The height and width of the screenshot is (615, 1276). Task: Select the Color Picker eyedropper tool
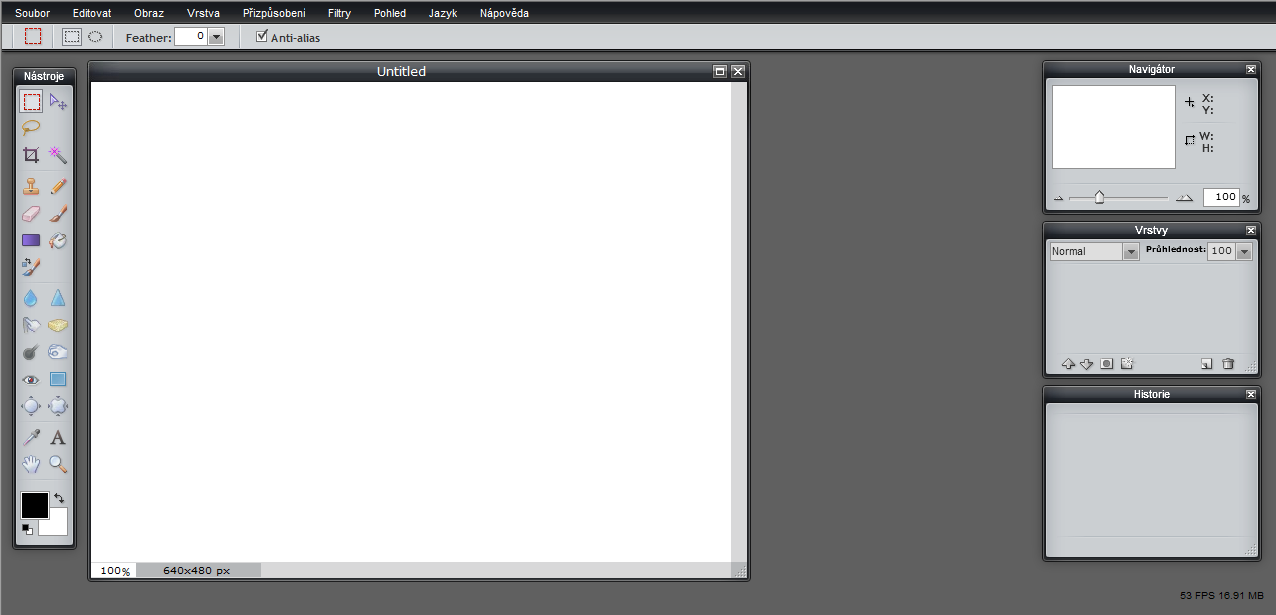tap(32, 437)
